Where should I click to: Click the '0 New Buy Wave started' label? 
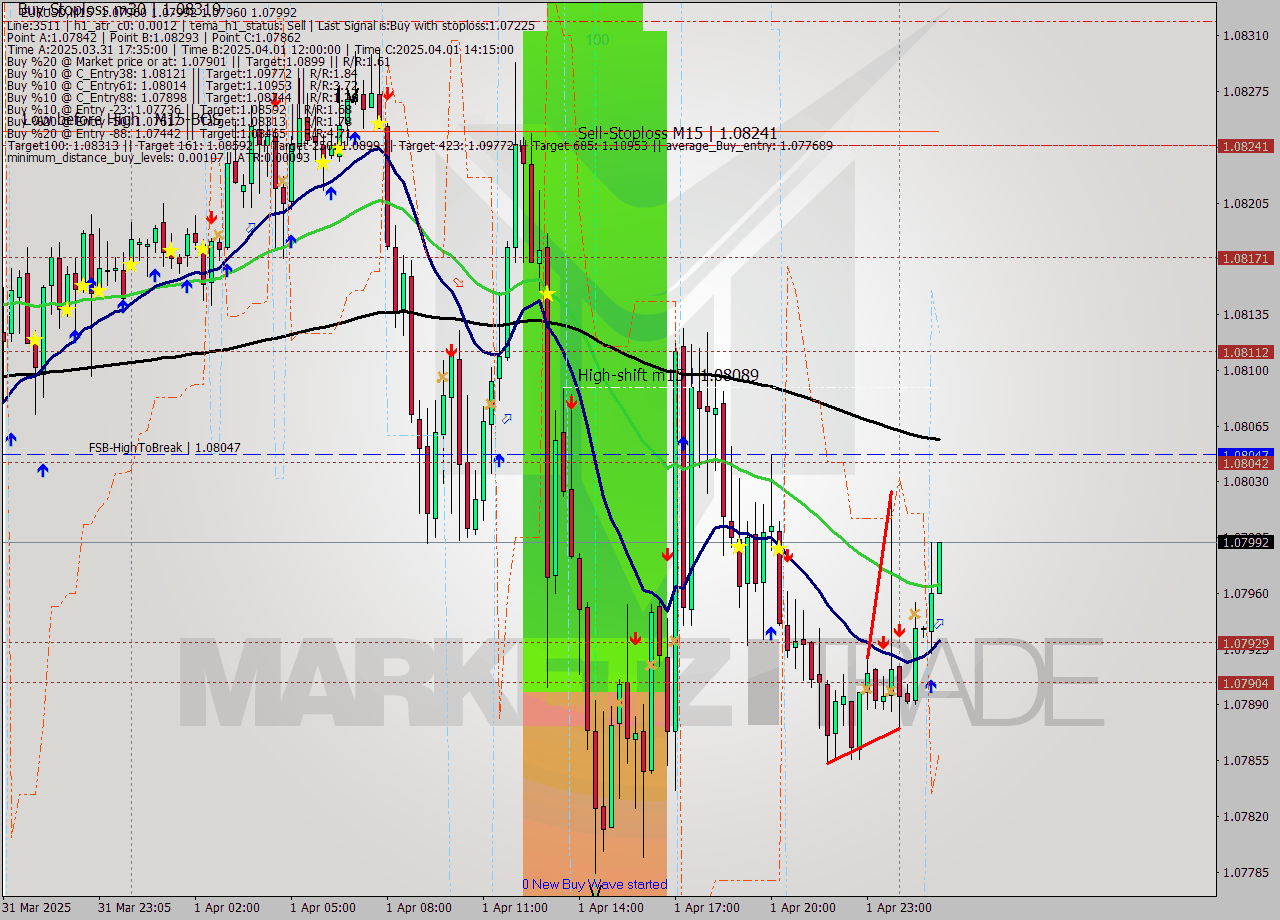click(x=594, y=884)
